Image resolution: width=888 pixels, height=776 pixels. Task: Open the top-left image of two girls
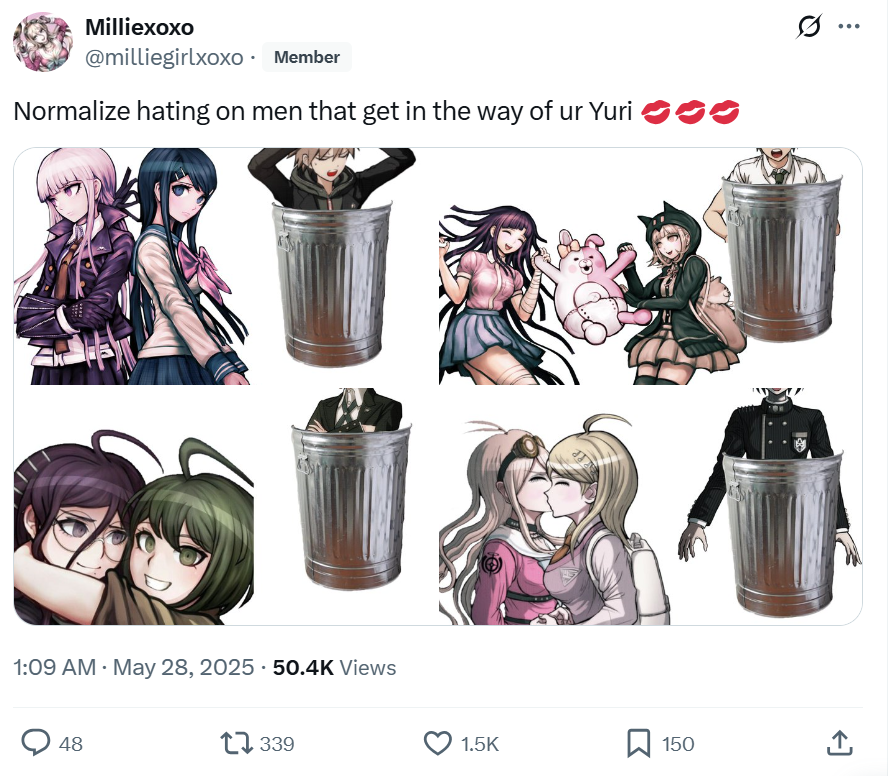[x=224, y=266]
